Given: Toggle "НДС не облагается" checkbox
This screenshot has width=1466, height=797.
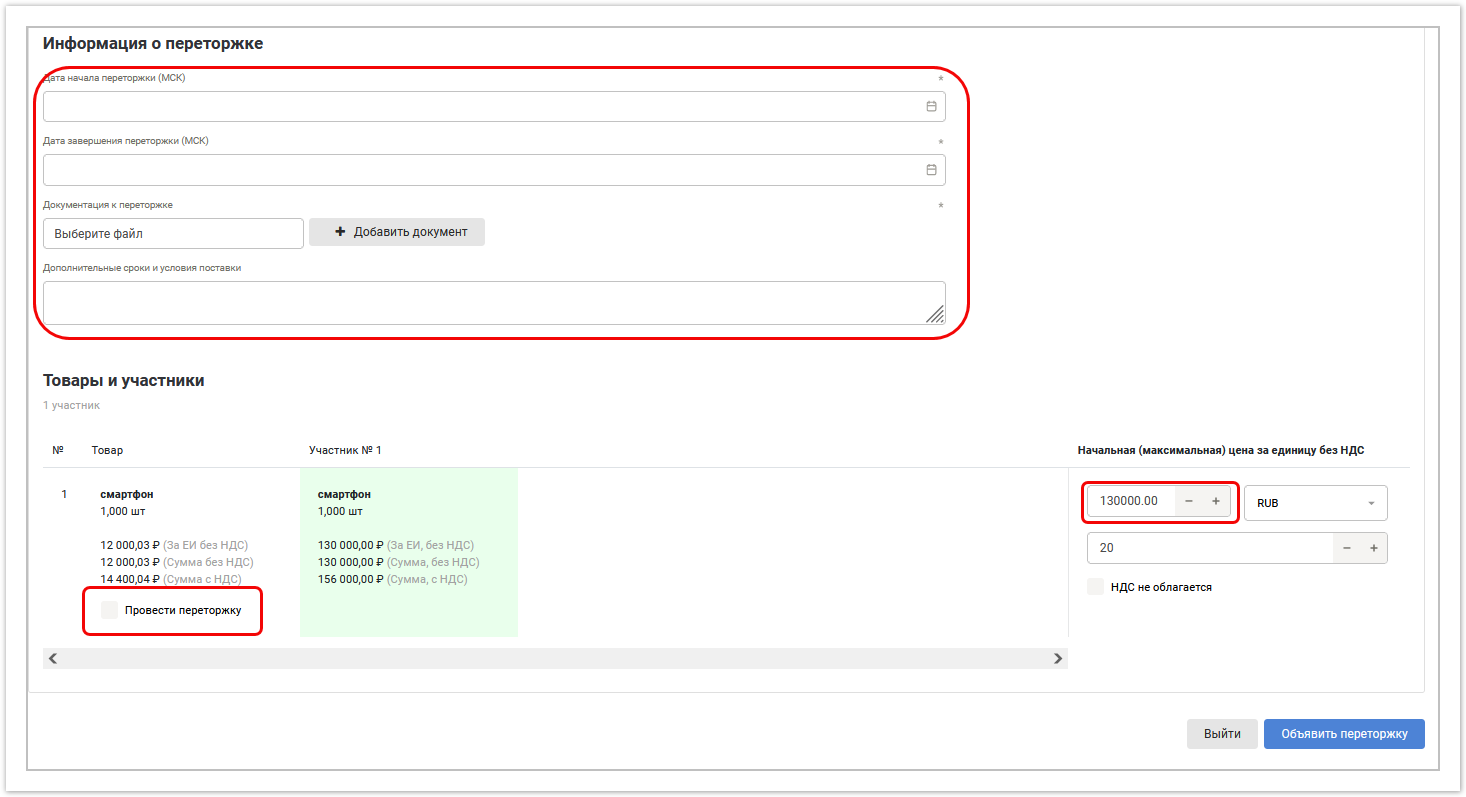Looking at the screenshot, I should (x=1096, y=587).
